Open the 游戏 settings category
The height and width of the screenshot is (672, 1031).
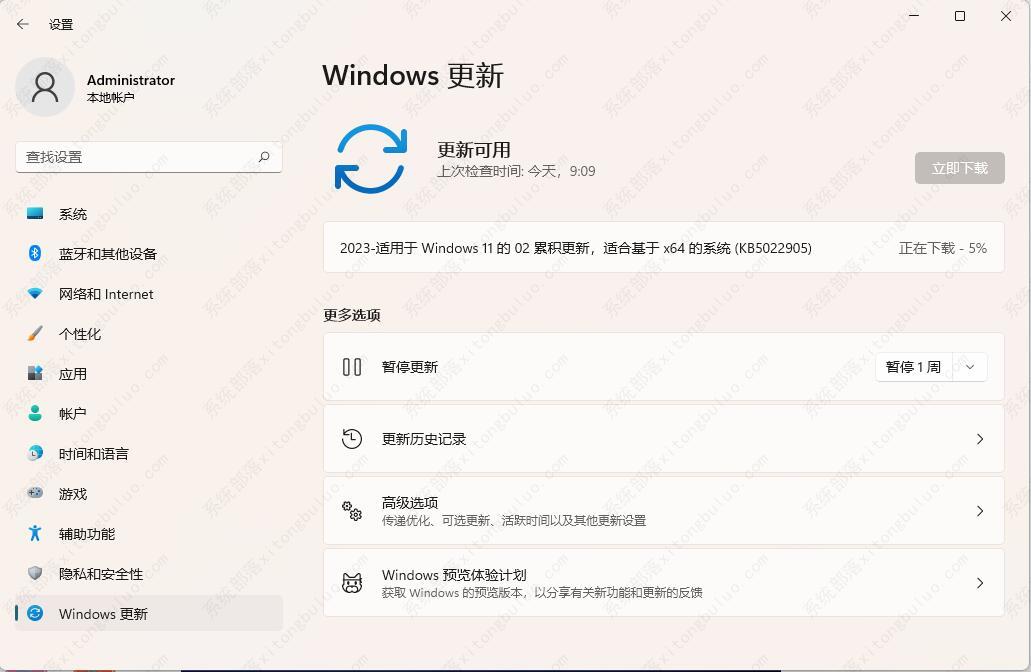(73, 494)
